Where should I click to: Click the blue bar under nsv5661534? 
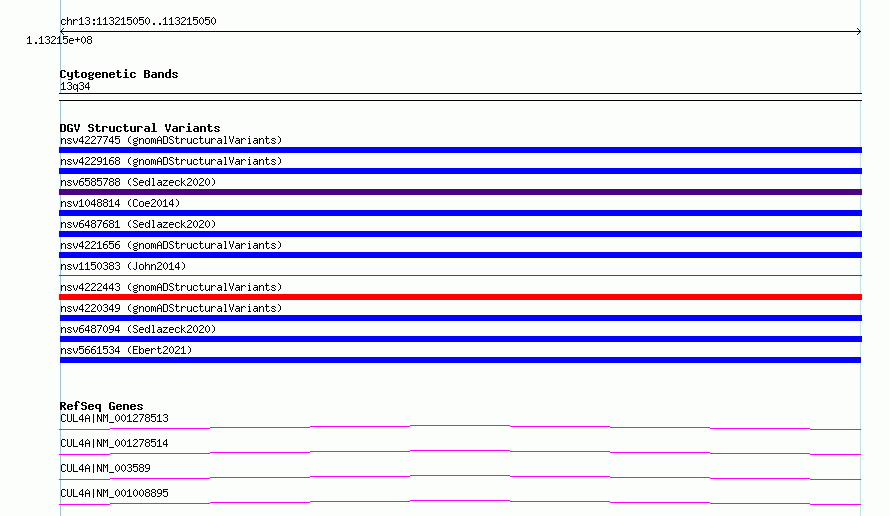pyautogui.click(x=460, y=360)
